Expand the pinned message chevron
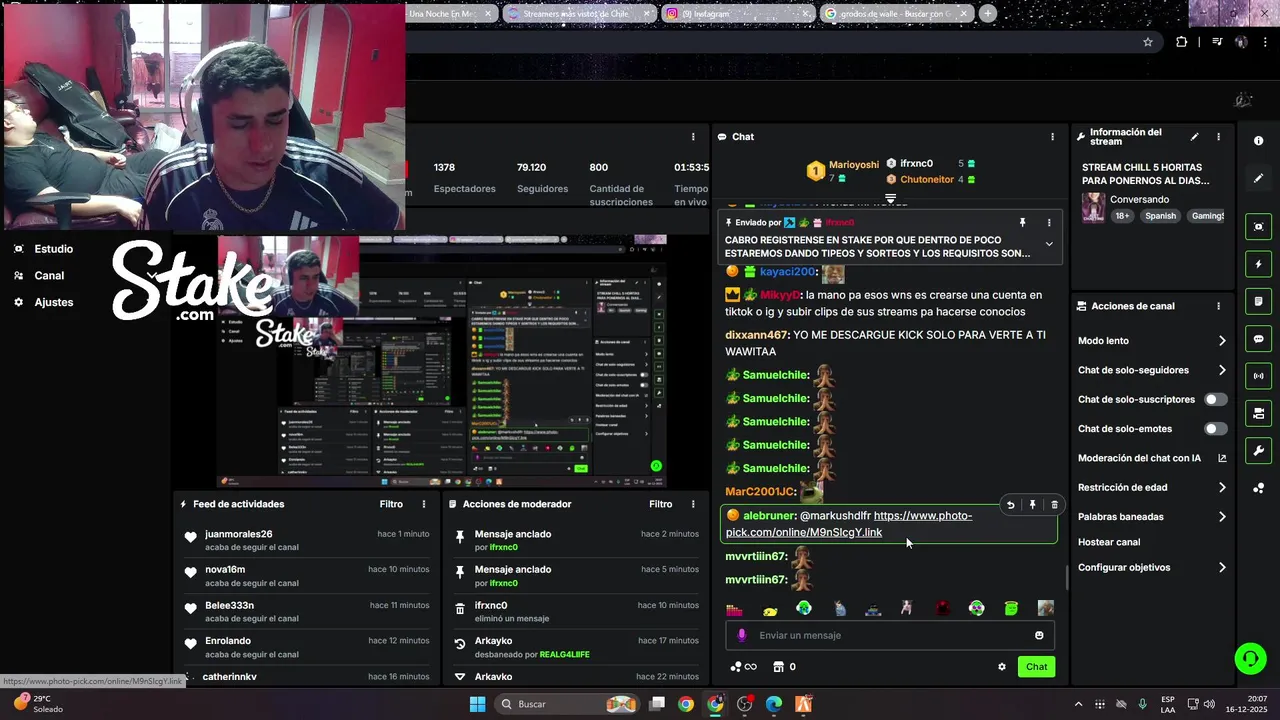The image size is (1280, 720). click(x=1049, y=244)
